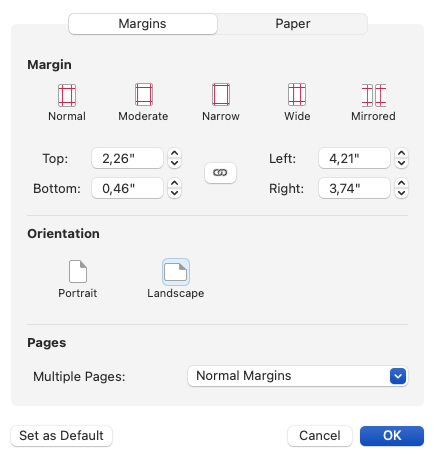Confirm settings with OK button
The image size is (438, 459).
point(392,436)
